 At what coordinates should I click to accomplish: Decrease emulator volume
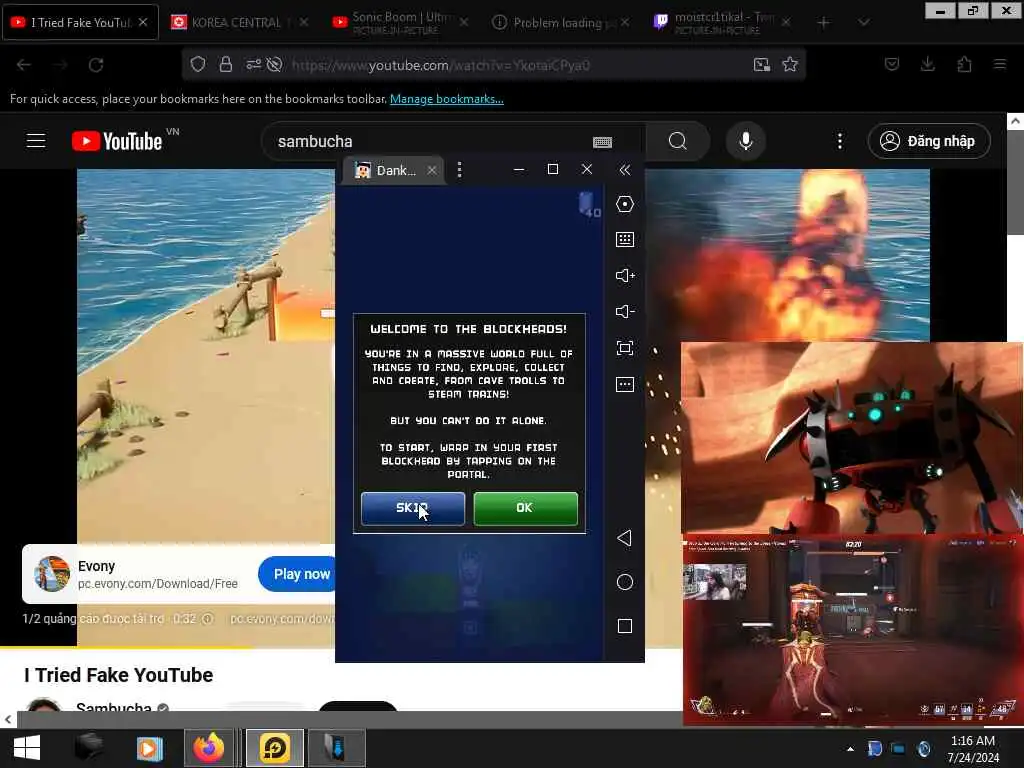[x=625, y=312]
